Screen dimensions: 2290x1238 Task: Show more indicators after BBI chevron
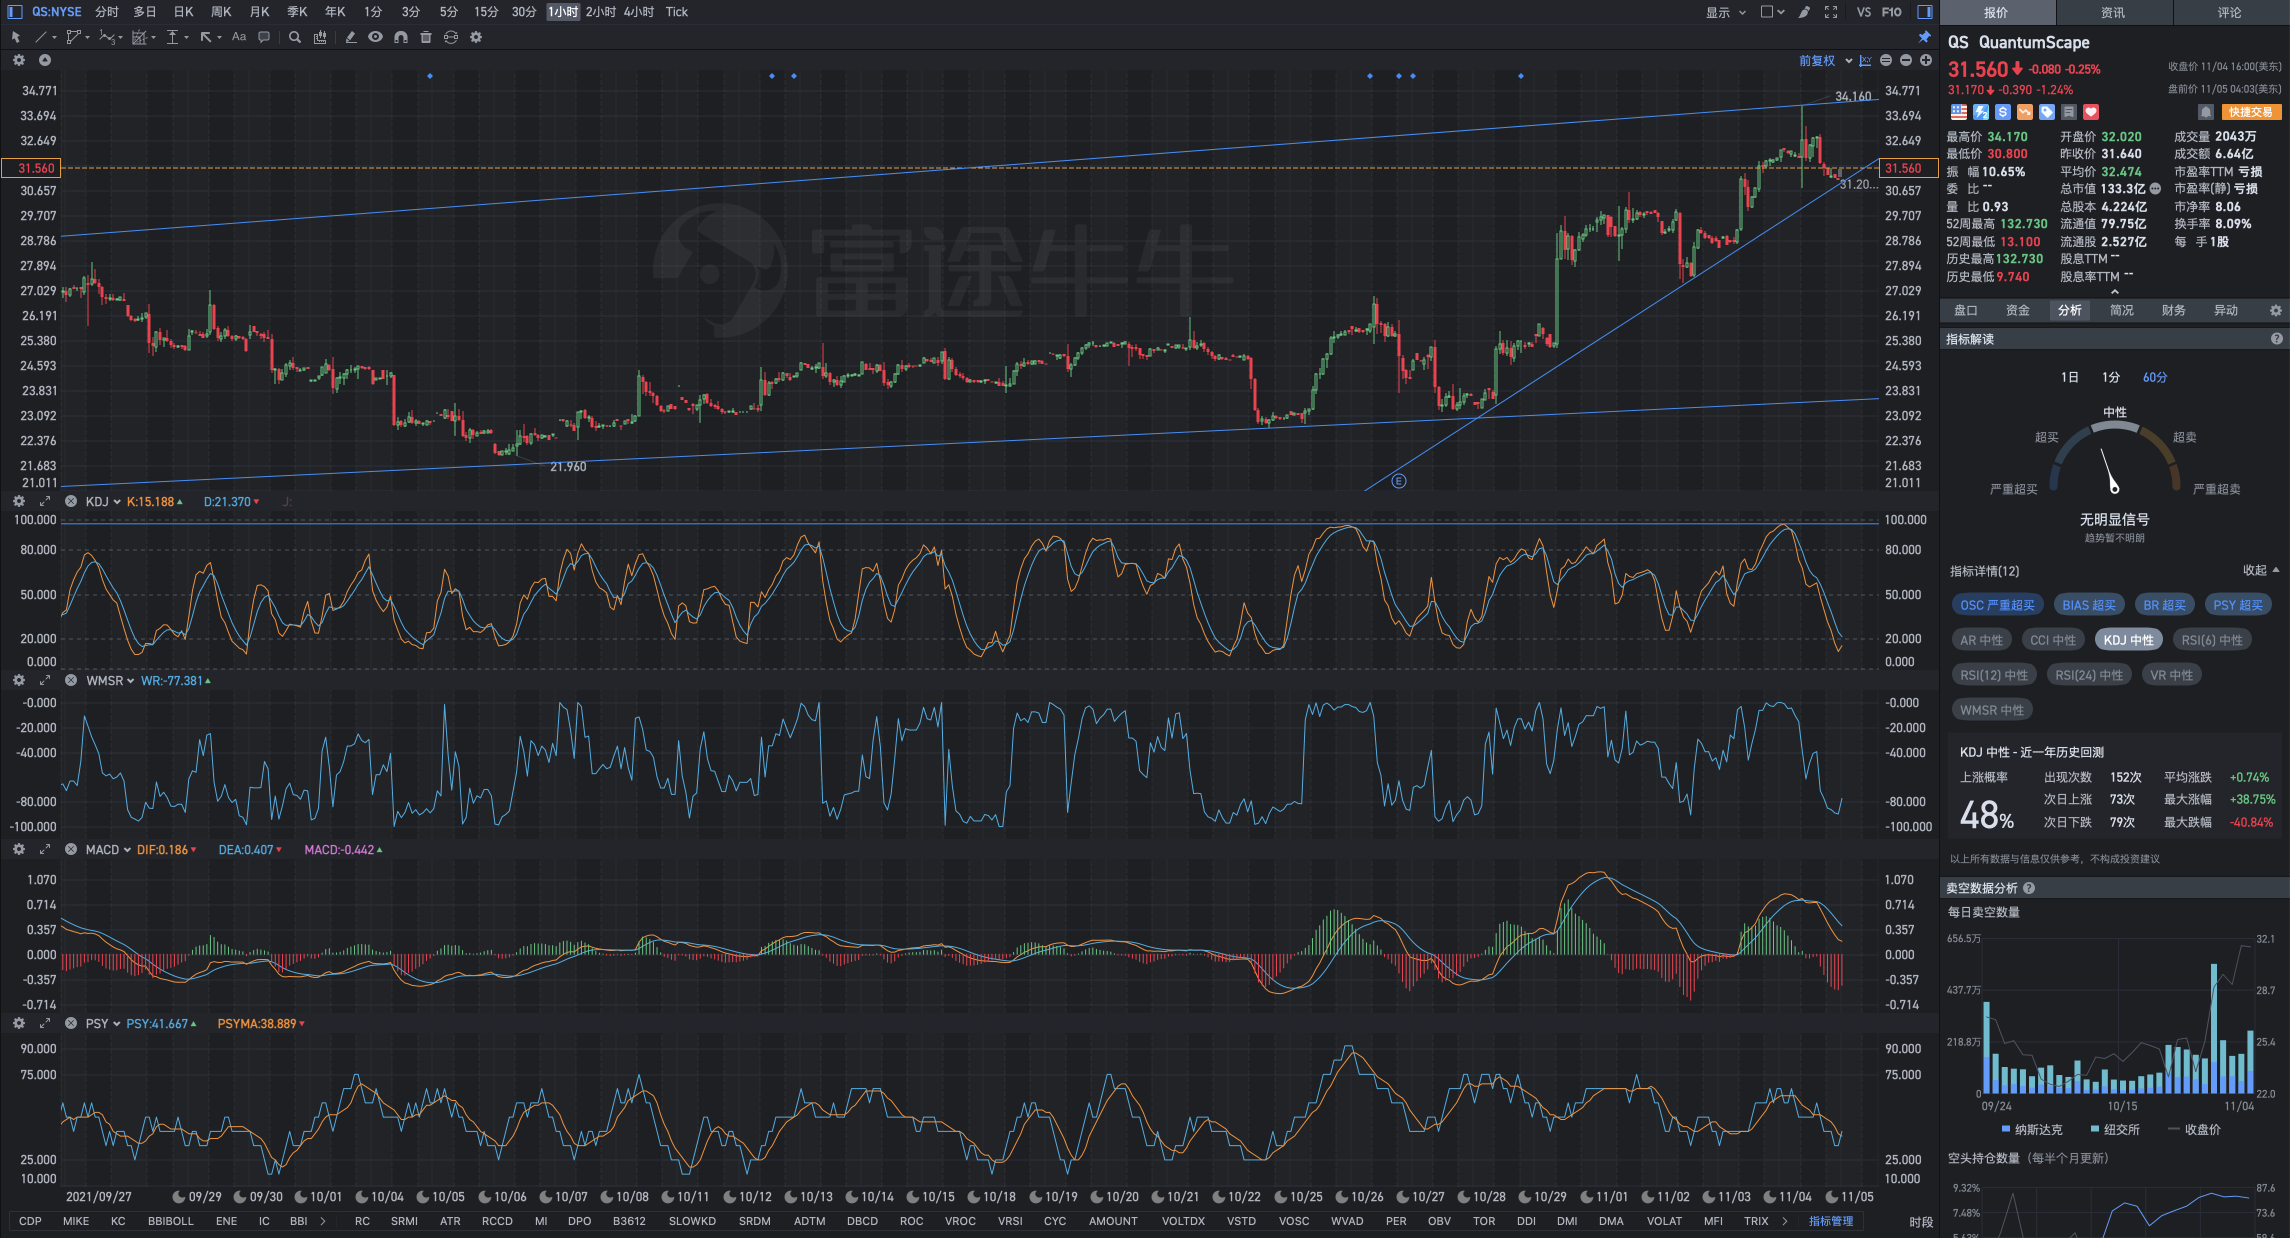pos(322,1221)
